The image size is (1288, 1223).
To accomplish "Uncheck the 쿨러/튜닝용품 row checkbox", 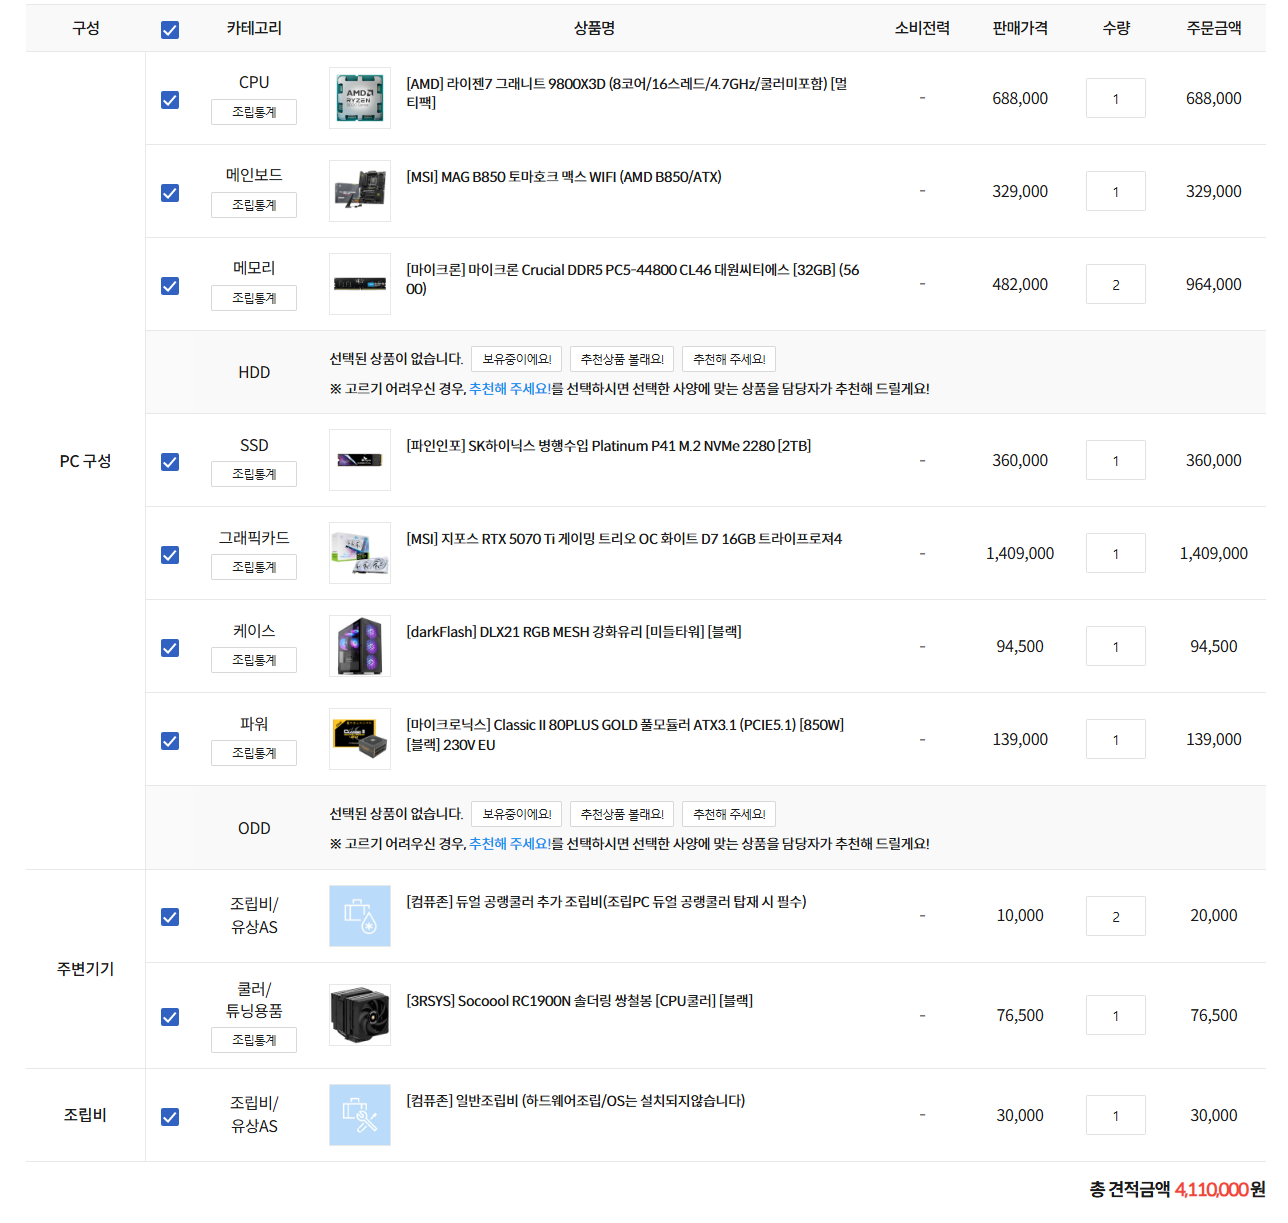I will point(170,1017).
